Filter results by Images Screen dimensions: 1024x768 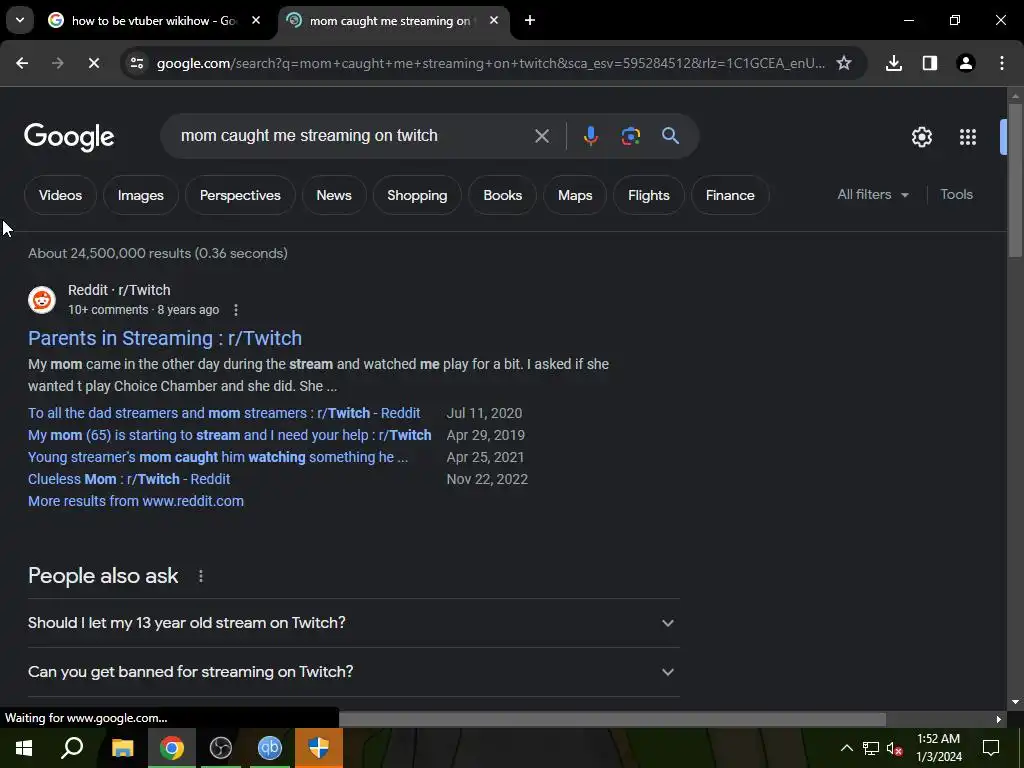(140, 195)
